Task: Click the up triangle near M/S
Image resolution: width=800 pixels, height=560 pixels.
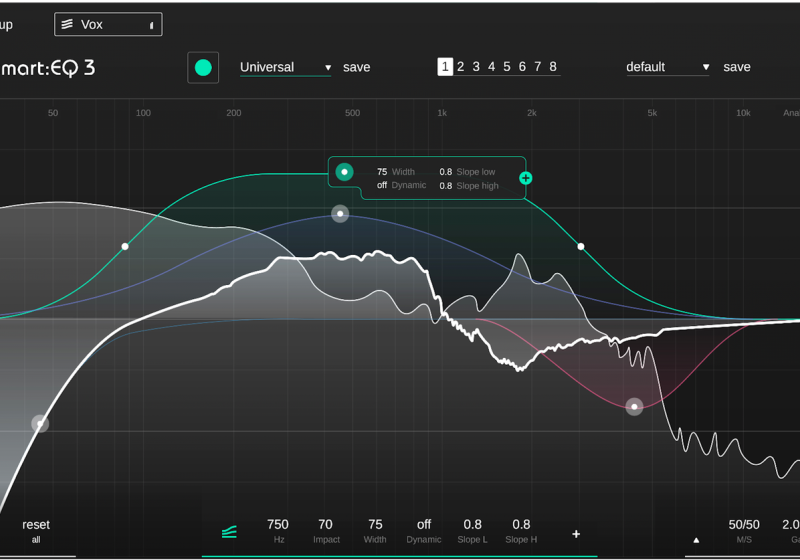Action: (696, 540)
